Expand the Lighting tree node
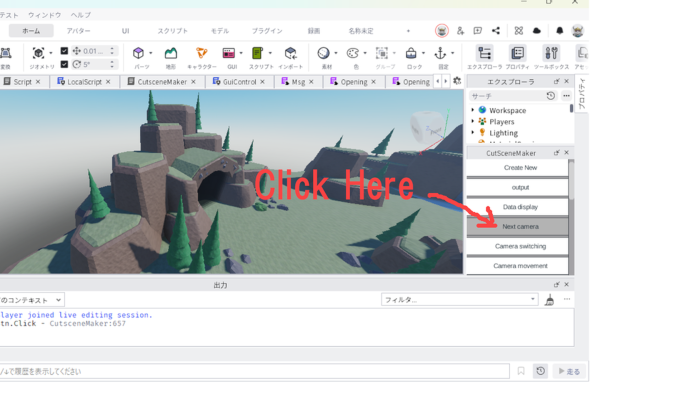This screenshot has height=394, width=700. point(473,133)
